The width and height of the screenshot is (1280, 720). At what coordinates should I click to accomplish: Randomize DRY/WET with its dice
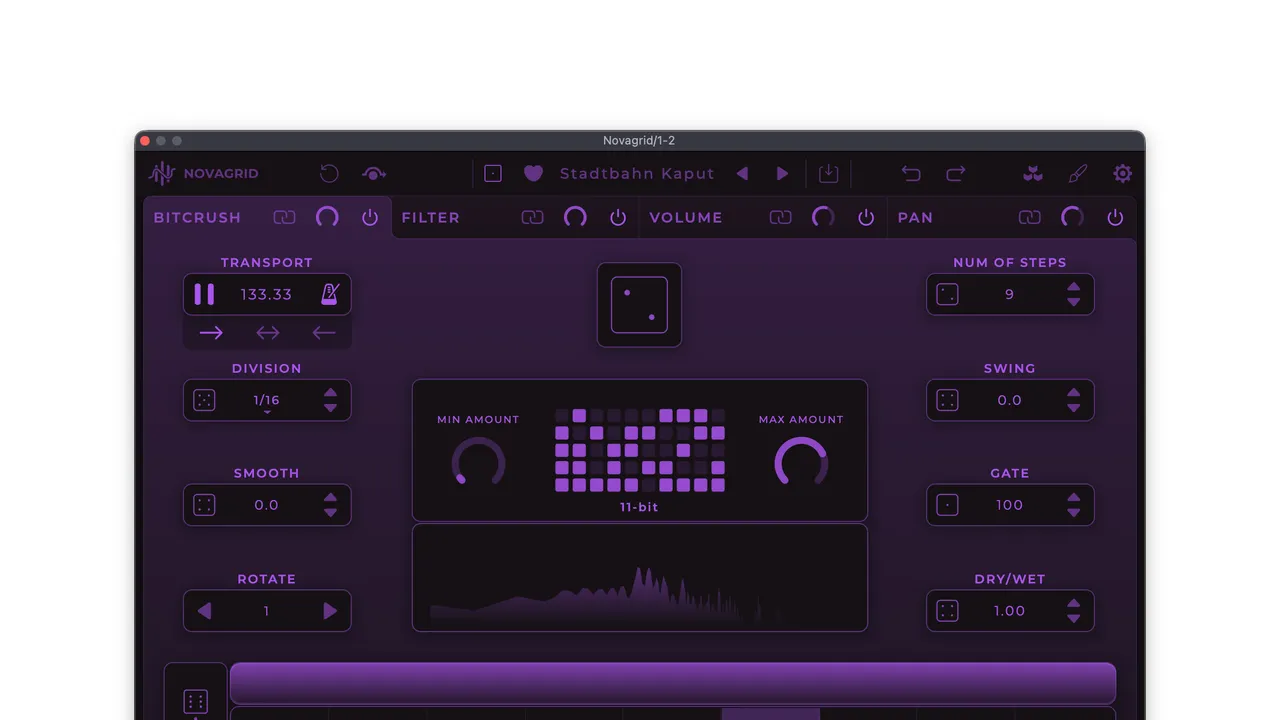click(947, 611)
